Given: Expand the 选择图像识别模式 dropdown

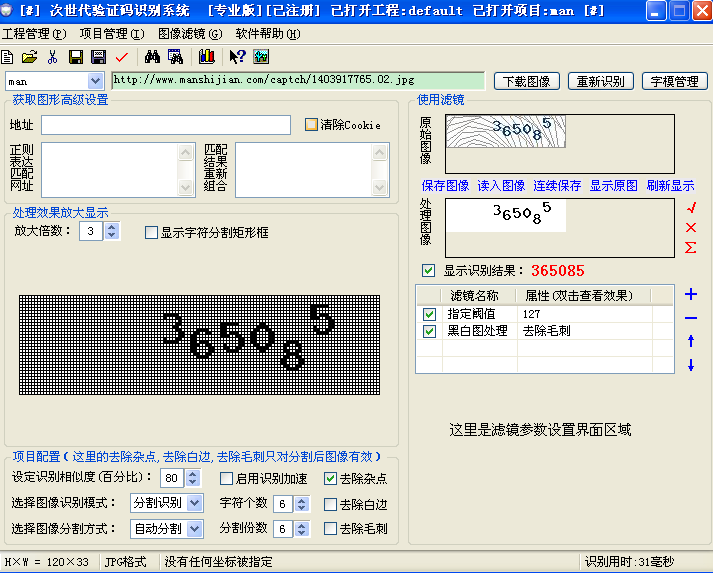Looking at the screenshot, I should [194, 503].
